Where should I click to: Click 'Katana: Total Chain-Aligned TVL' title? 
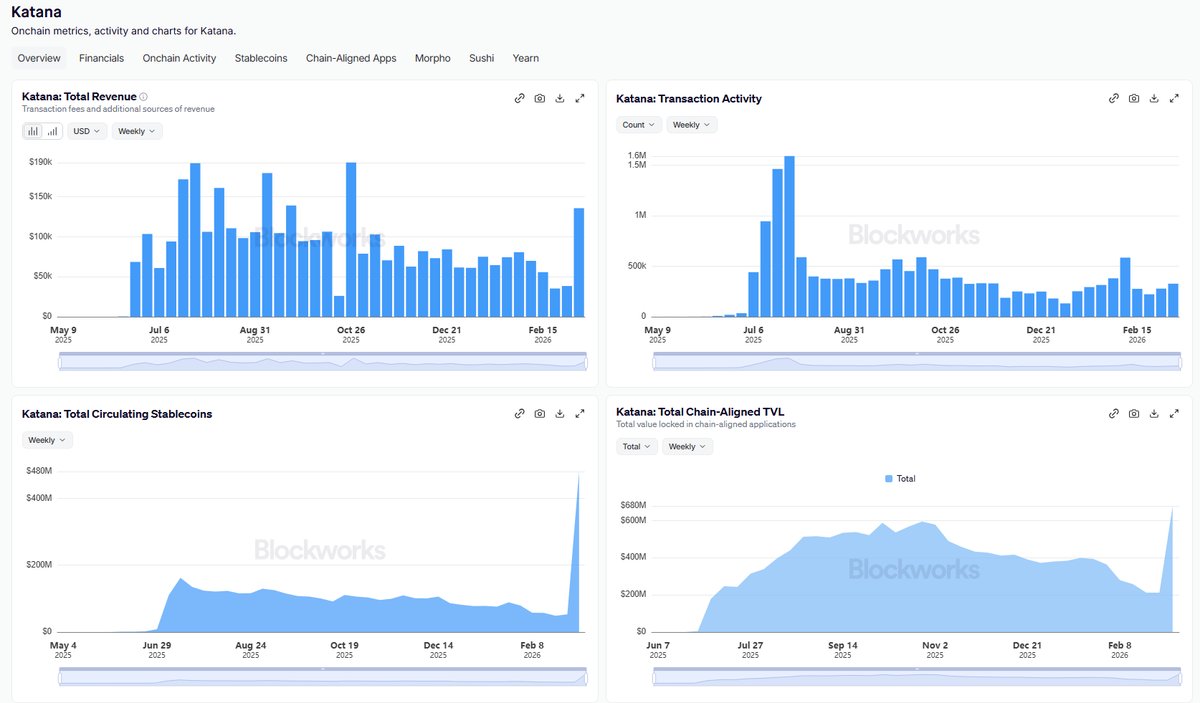[x=700, y=412]
